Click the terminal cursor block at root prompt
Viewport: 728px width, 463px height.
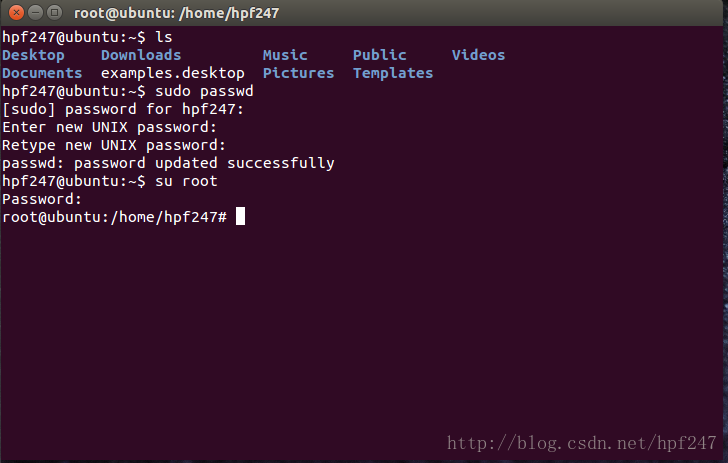[240, 216]
